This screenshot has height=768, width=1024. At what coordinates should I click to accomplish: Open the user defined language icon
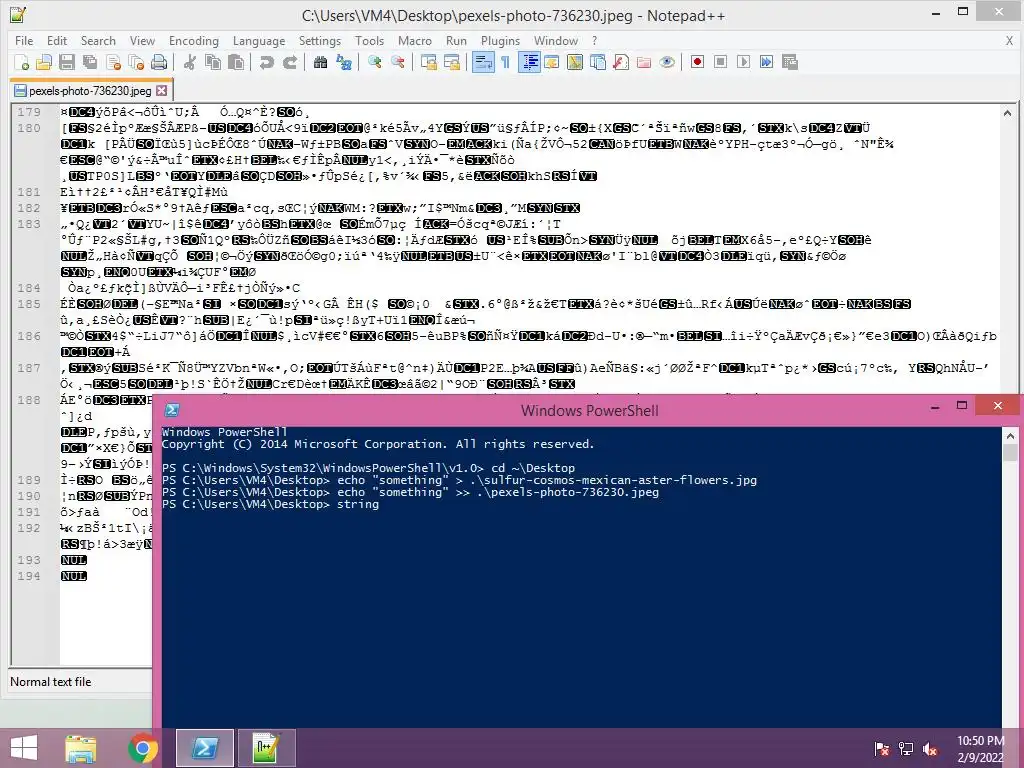[x=552, y=62]
